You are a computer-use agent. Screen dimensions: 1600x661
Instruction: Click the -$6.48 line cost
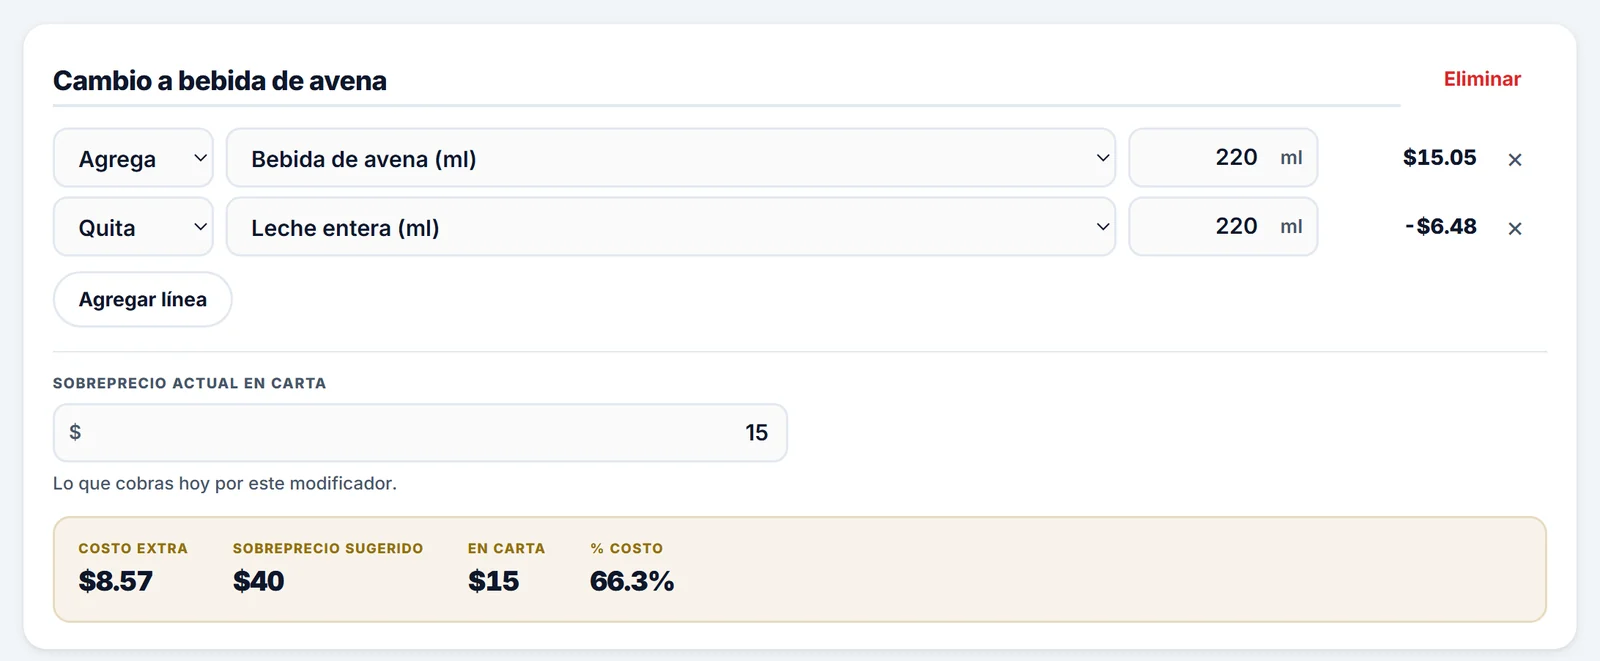tap(1440, 227)
